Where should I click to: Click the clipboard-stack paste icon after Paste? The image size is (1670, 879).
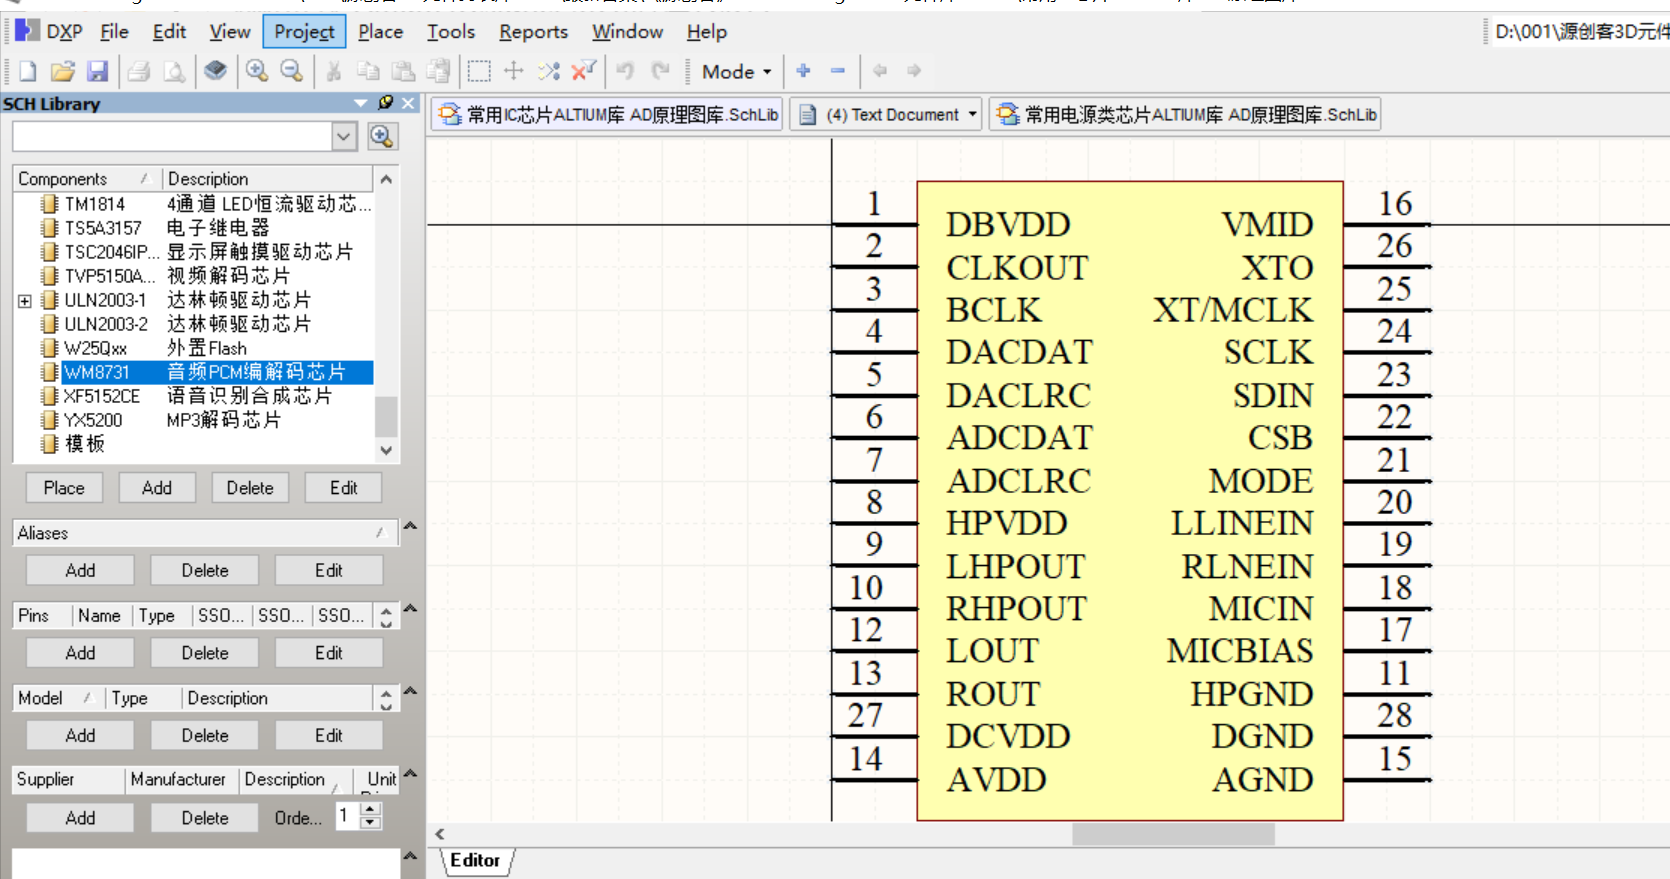[438, 71]
